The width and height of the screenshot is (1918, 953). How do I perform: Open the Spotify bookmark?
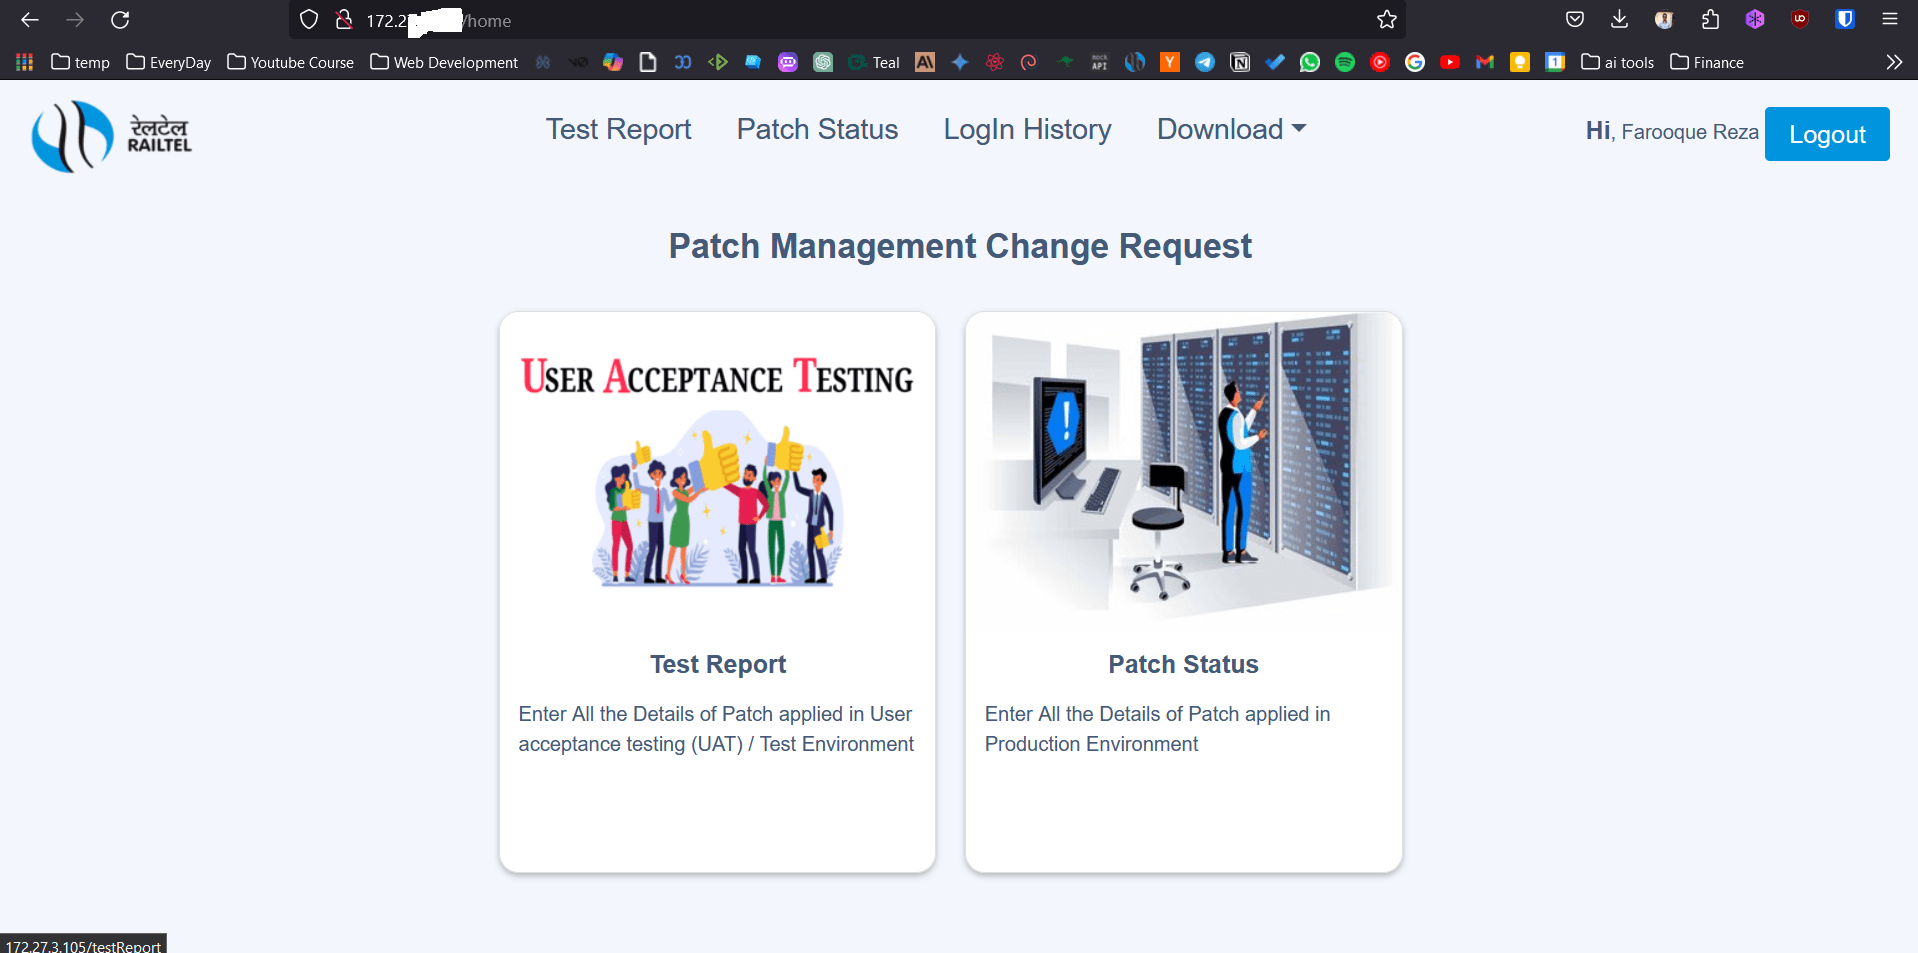[1345, 62]
